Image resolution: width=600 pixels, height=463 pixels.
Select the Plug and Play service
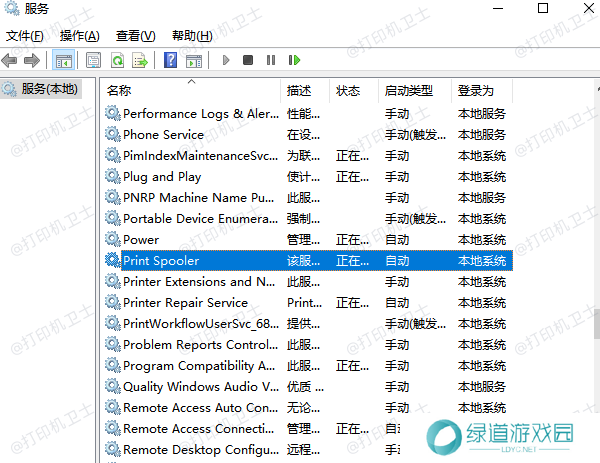tap(308, 176)
